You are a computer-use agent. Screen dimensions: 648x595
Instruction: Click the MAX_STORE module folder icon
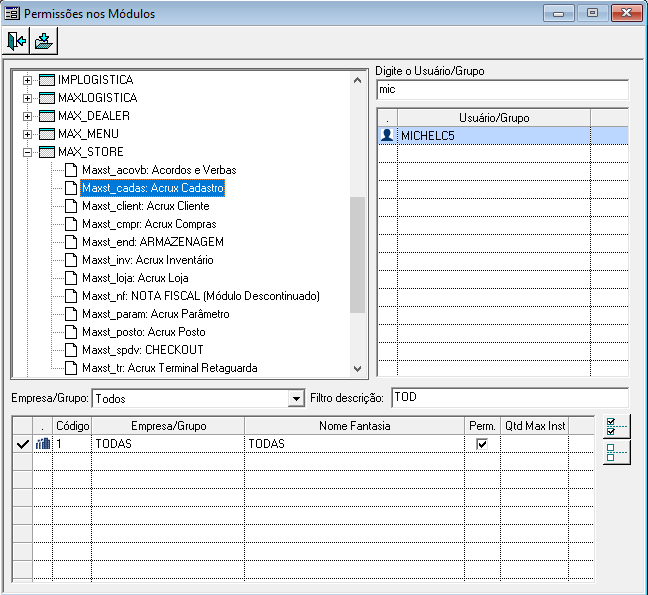click(x=47, y=152)
